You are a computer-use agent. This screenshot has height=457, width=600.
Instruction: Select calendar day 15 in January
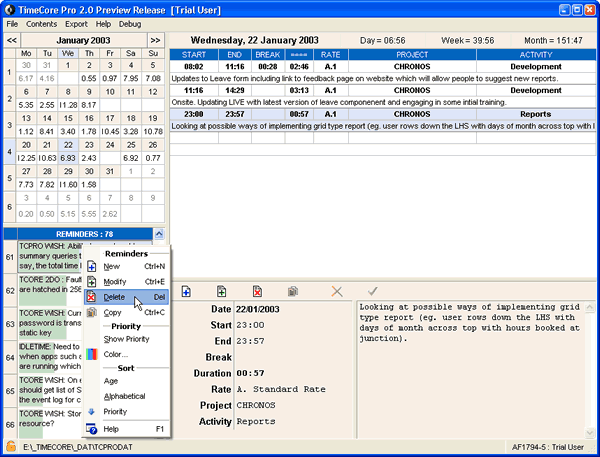(68, 118)
